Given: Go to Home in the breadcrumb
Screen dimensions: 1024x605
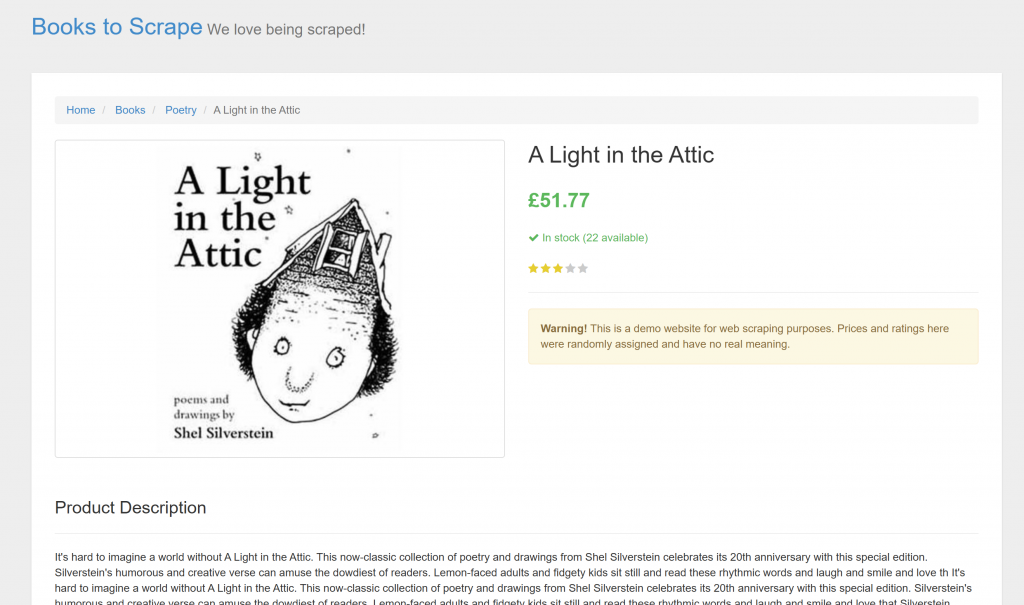Looking at the screenshot, I should point(81,110).
